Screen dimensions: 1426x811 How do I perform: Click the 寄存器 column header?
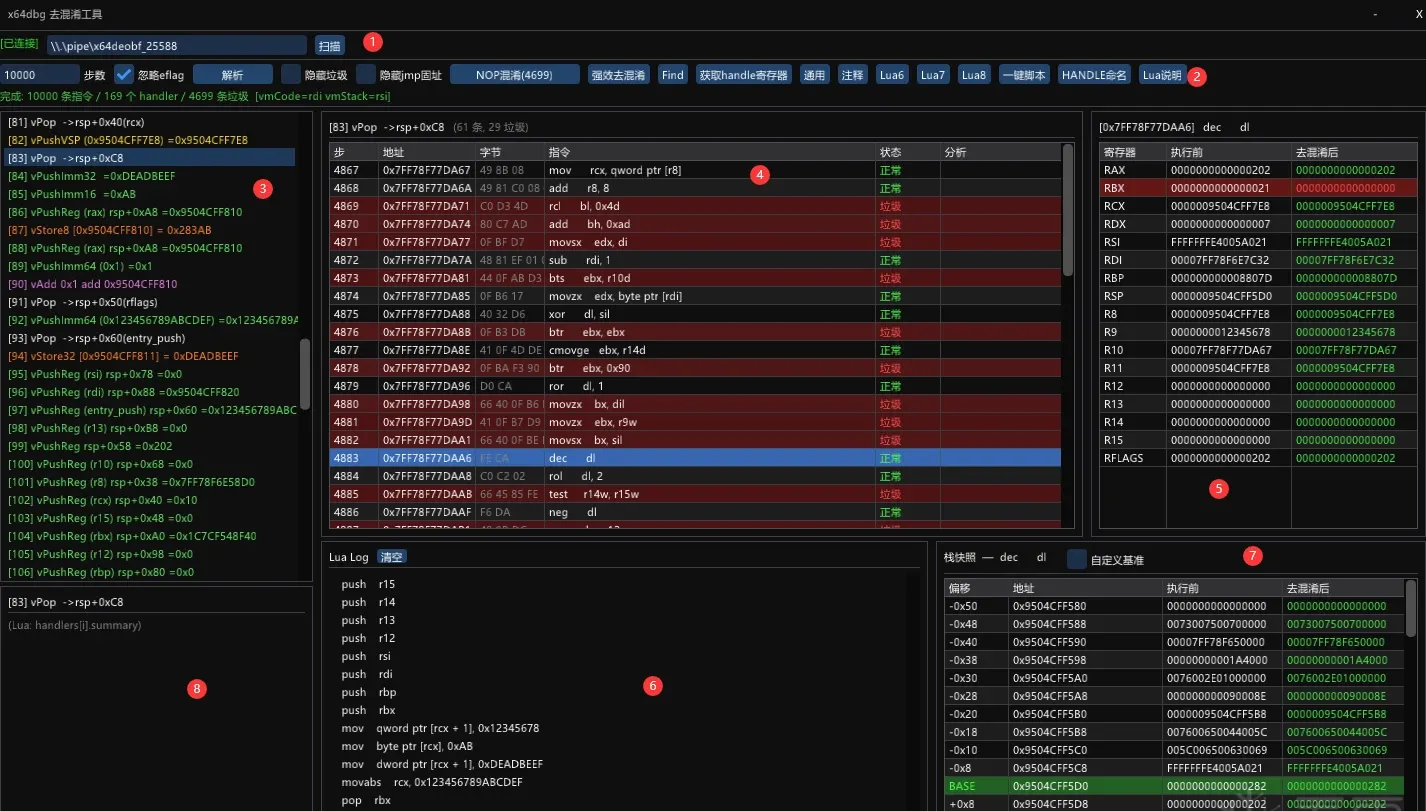(1132, 152)
